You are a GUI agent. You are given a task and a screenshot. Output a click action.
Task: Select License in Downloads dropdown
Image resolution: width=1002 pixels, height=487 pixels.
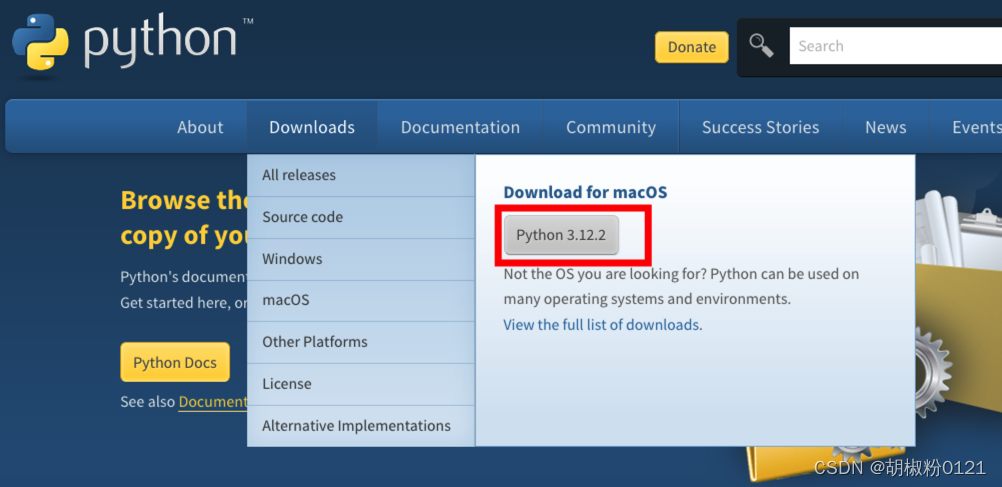[x=361, y=384]
